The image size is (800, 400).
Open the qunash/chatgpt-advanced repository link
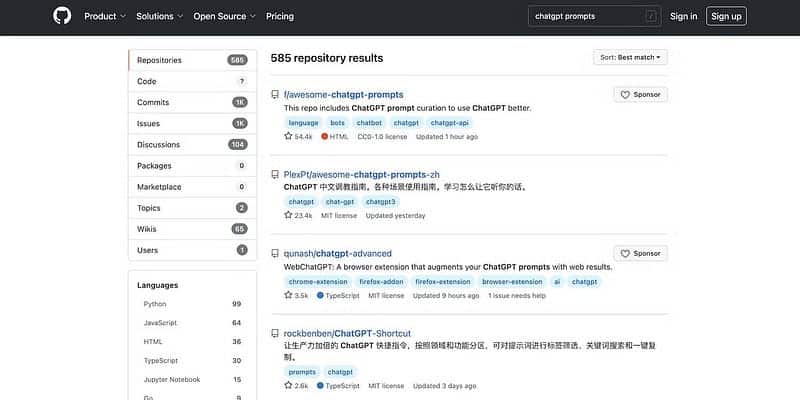pyautogui.click(x=338, y=254)
